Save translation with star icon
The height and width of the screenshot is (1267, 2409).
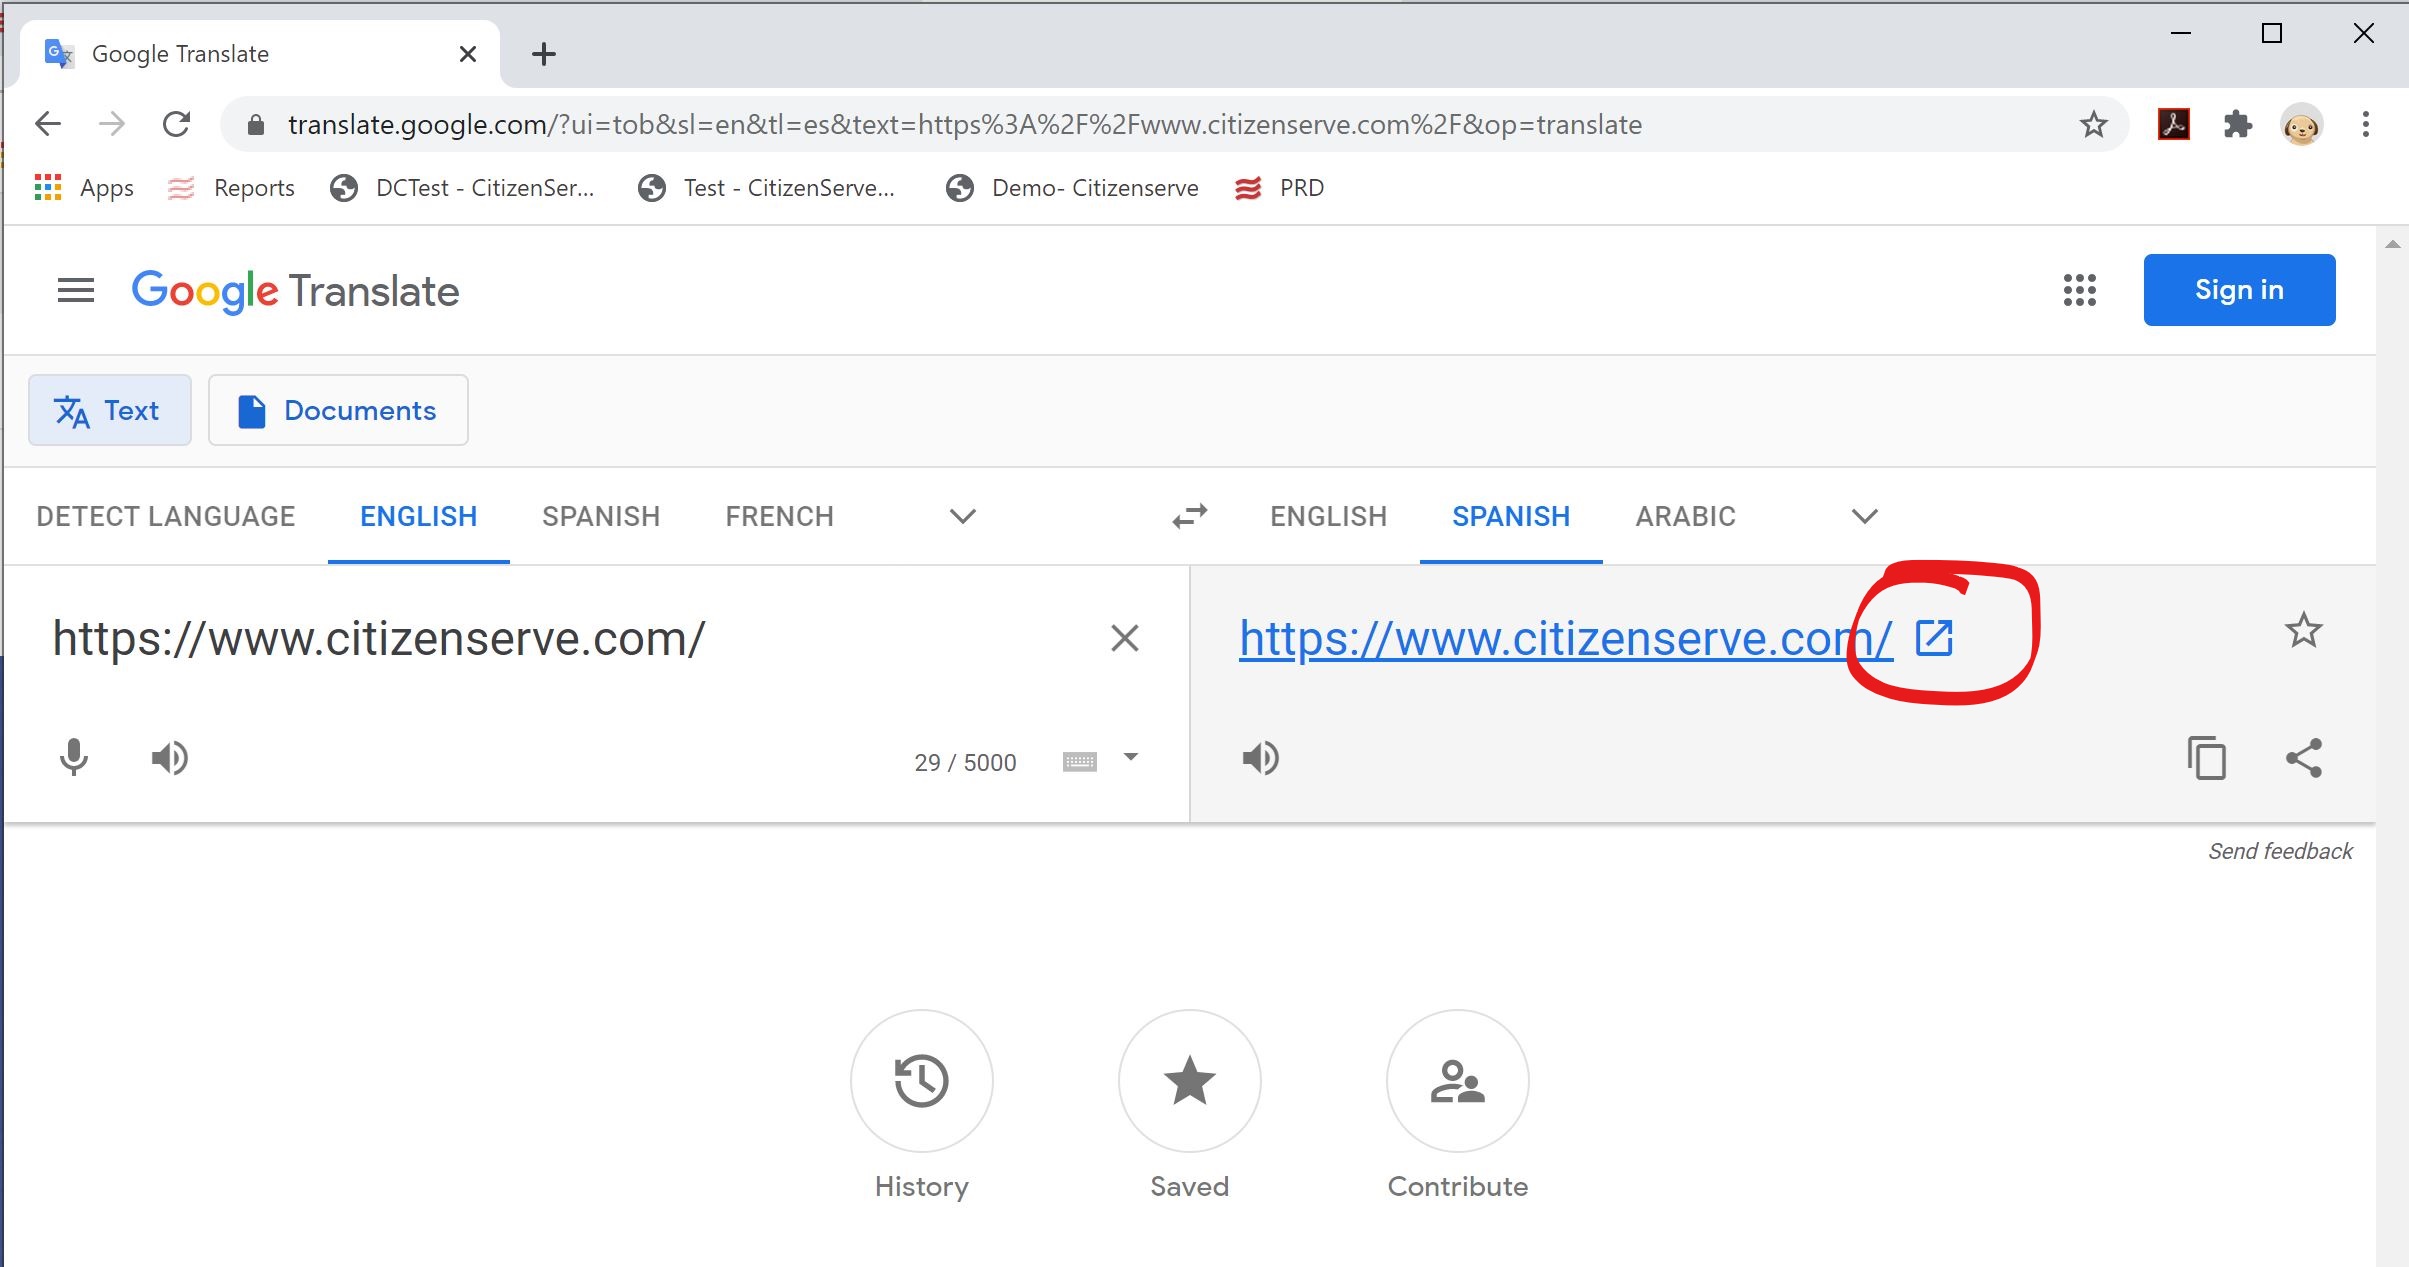tap(2303, 630)
